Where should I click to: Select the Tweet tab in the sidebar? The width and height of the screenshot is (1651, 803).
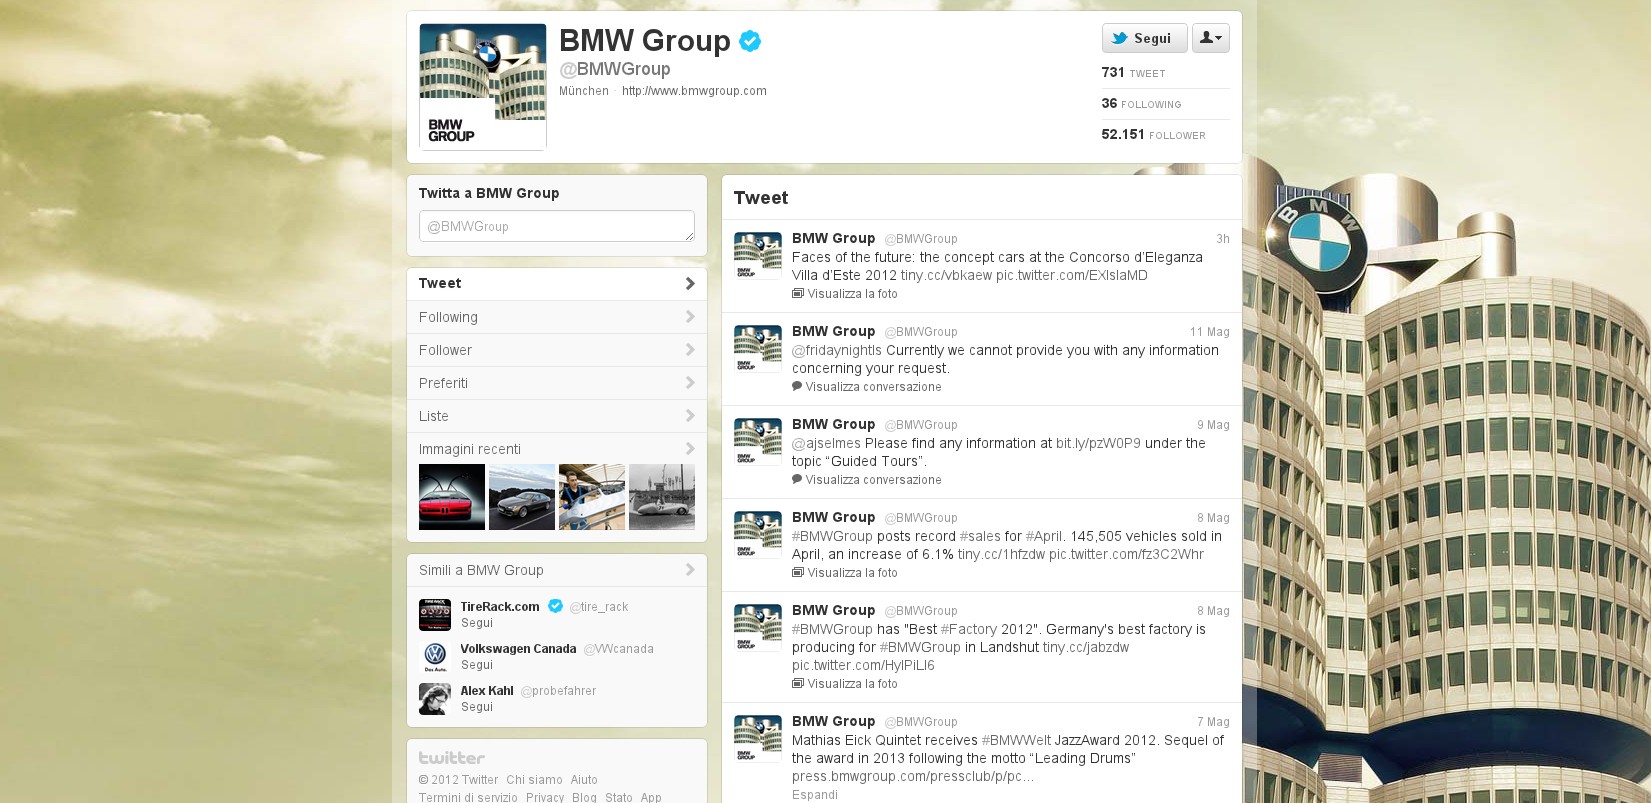(x=556, y=284)
